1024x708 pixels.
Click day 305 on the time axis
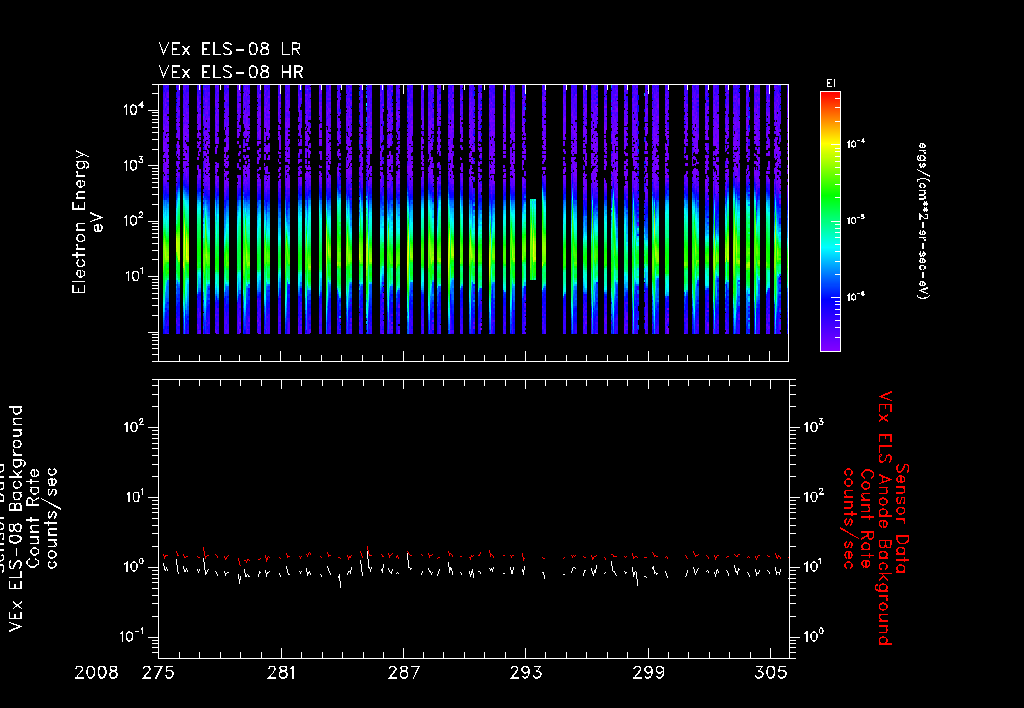point(771,672)
